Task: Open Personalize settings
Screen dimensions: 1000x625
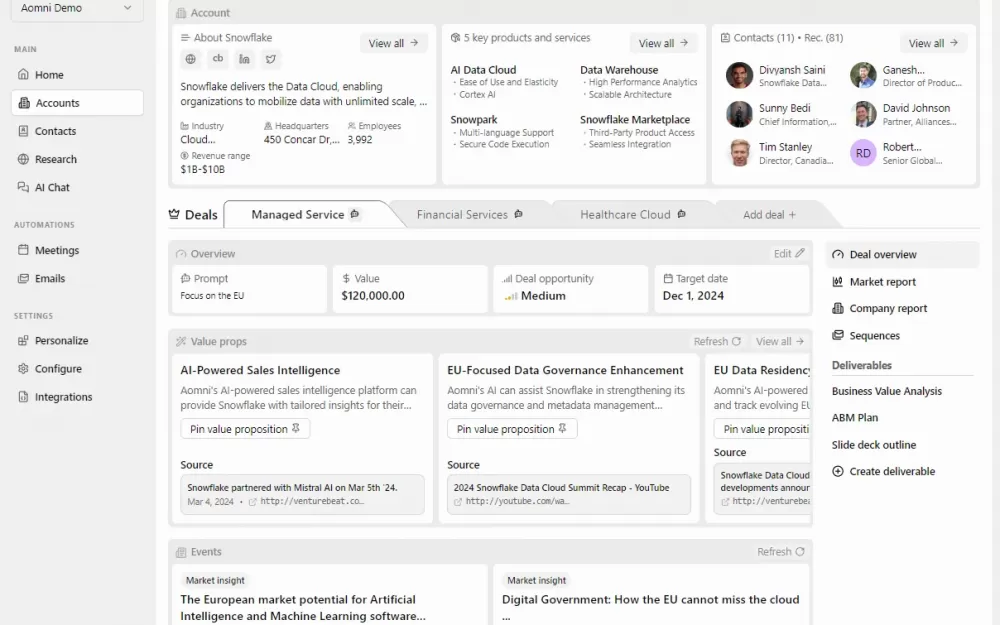Action: click(x=77, y=341)
